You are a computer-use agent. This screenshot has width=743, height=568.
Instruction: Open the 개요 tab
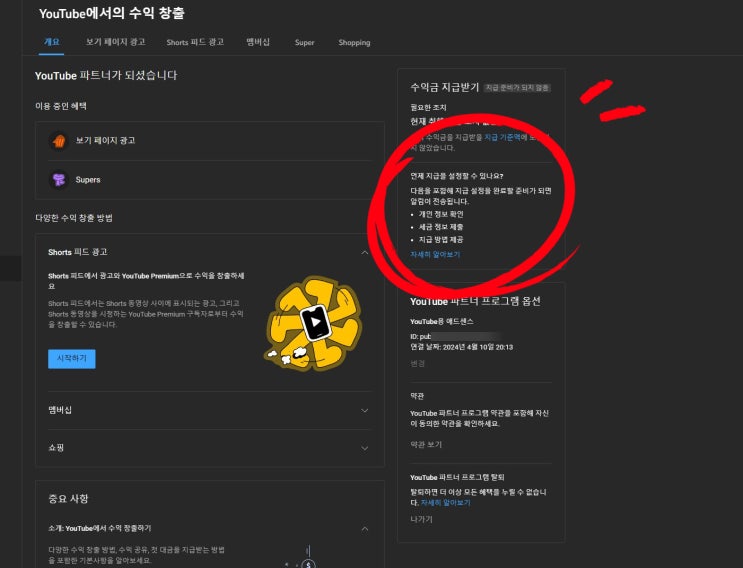tap(52, 42)
